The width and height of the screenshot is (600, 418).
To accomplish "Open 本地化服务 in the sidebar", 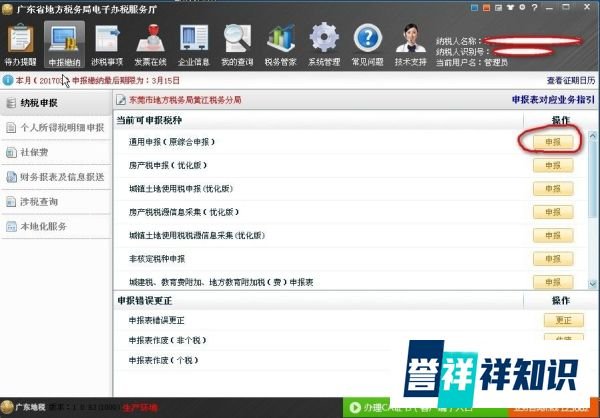I will [x=56, y=226].
